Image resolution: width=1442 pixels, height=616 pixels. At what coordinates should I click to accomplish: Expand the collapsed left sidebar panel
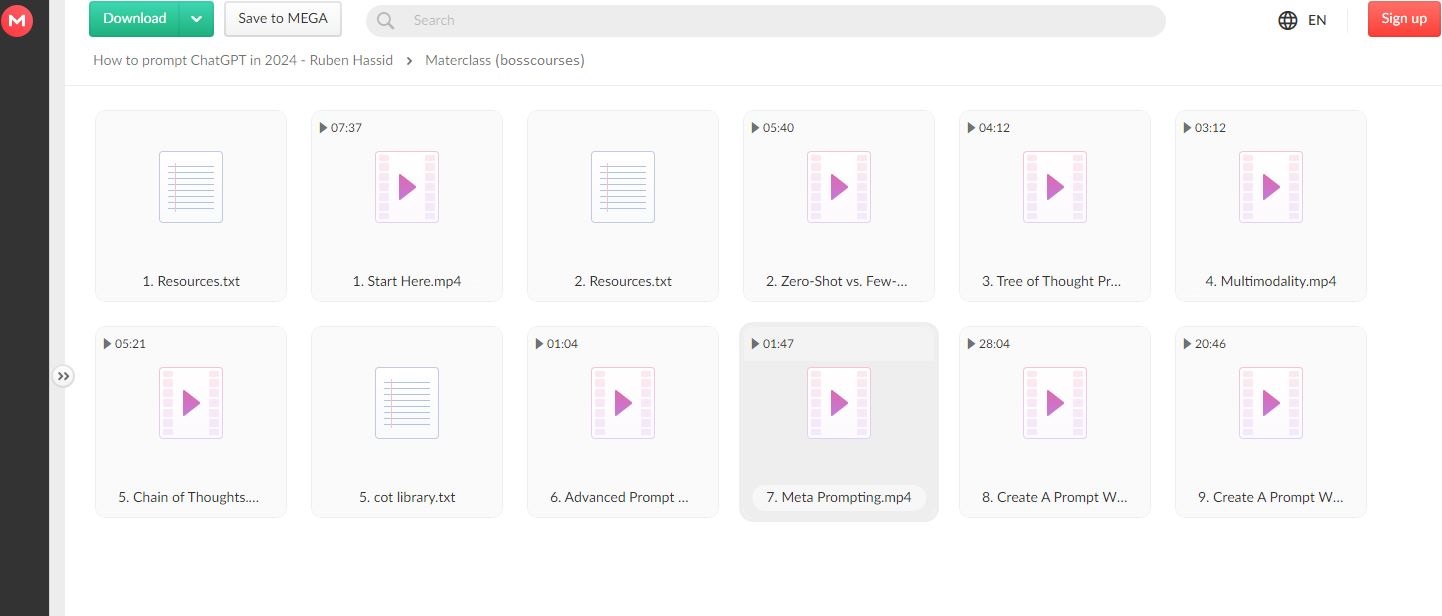[63, 376]
